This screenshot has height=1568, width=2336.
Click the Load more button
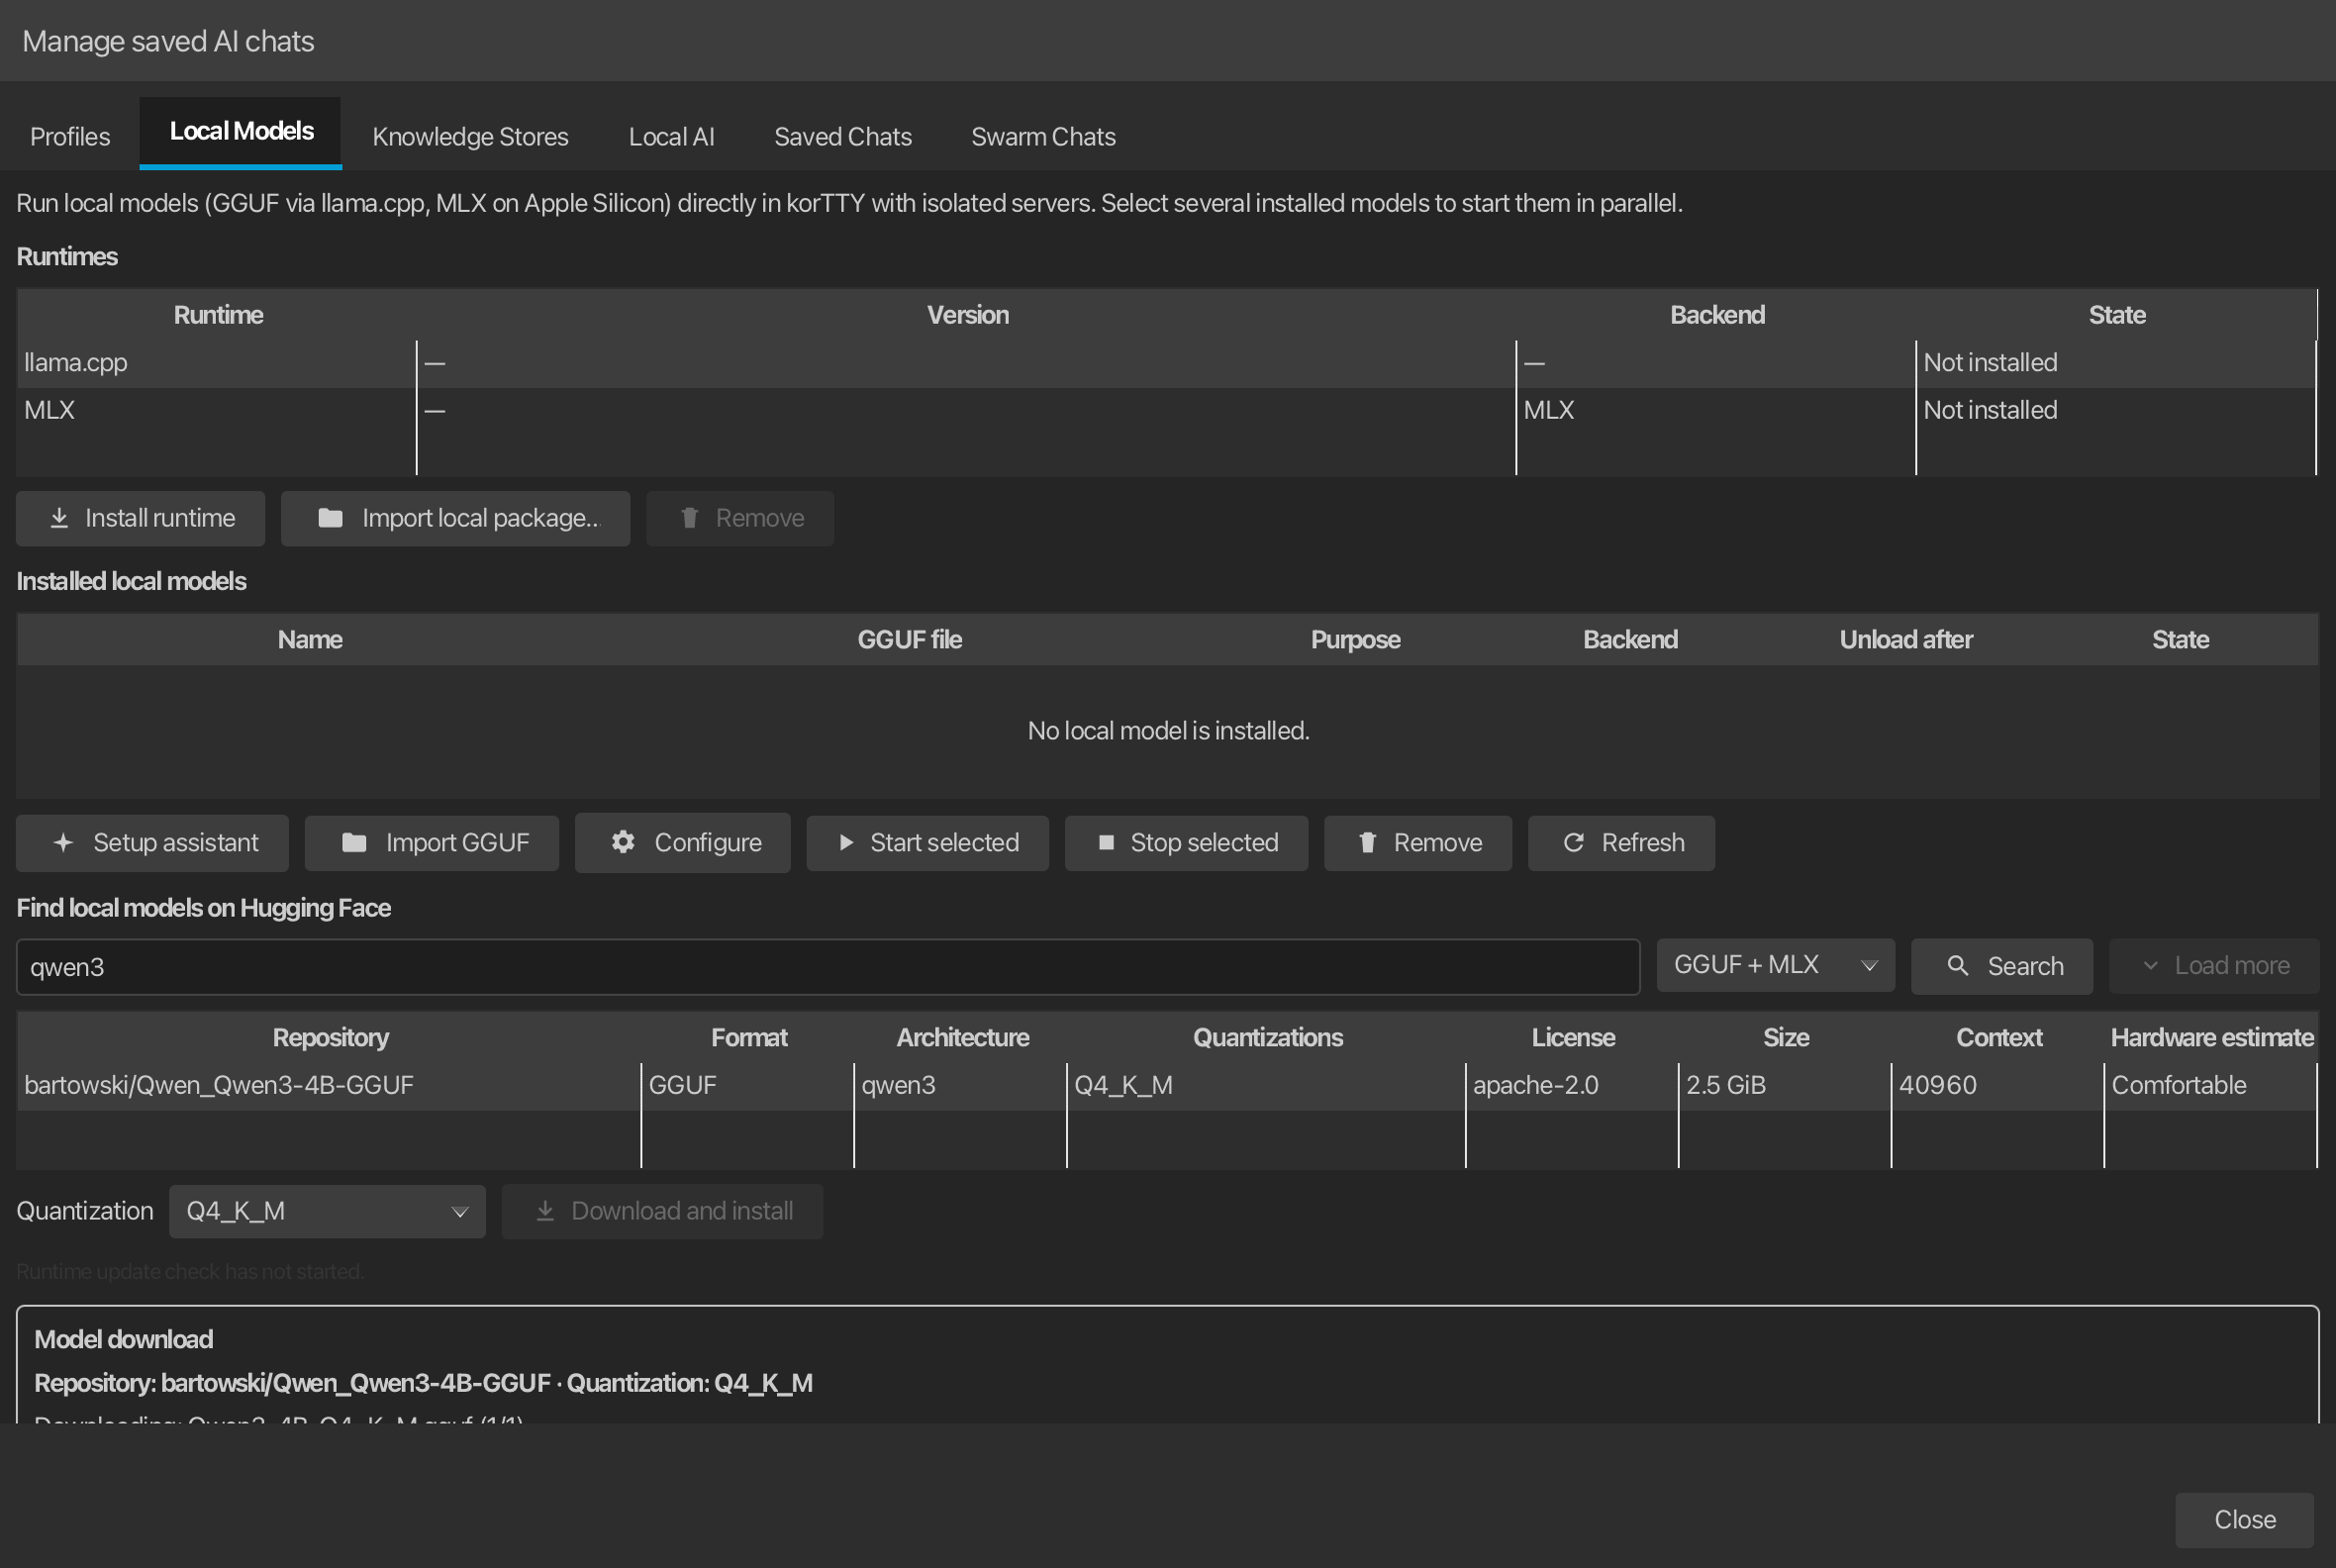tap(2214, 966)
